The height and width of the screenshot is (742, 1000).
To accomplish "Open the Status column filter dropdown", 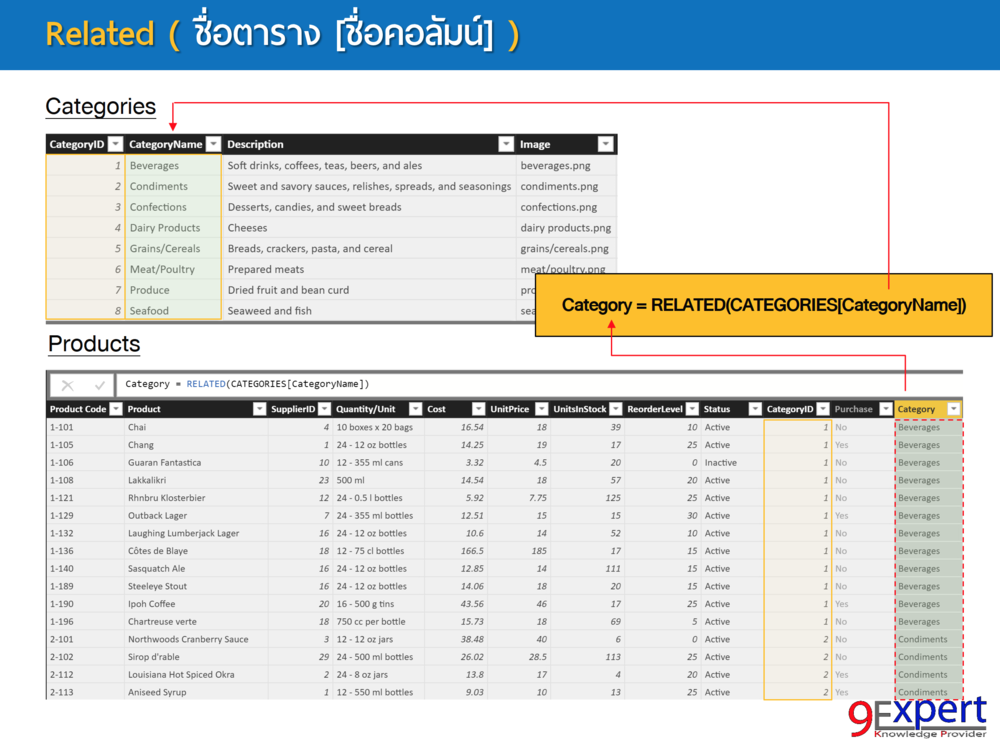I will 755,408.
